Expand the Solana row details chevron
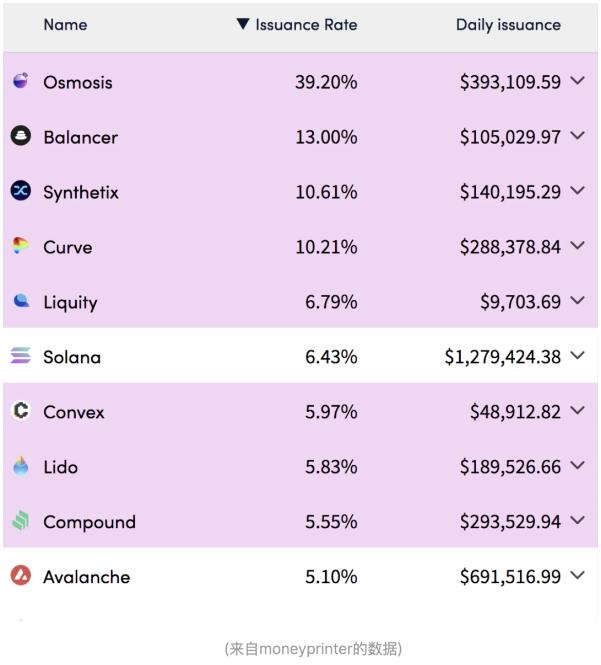 click(577, 356)
